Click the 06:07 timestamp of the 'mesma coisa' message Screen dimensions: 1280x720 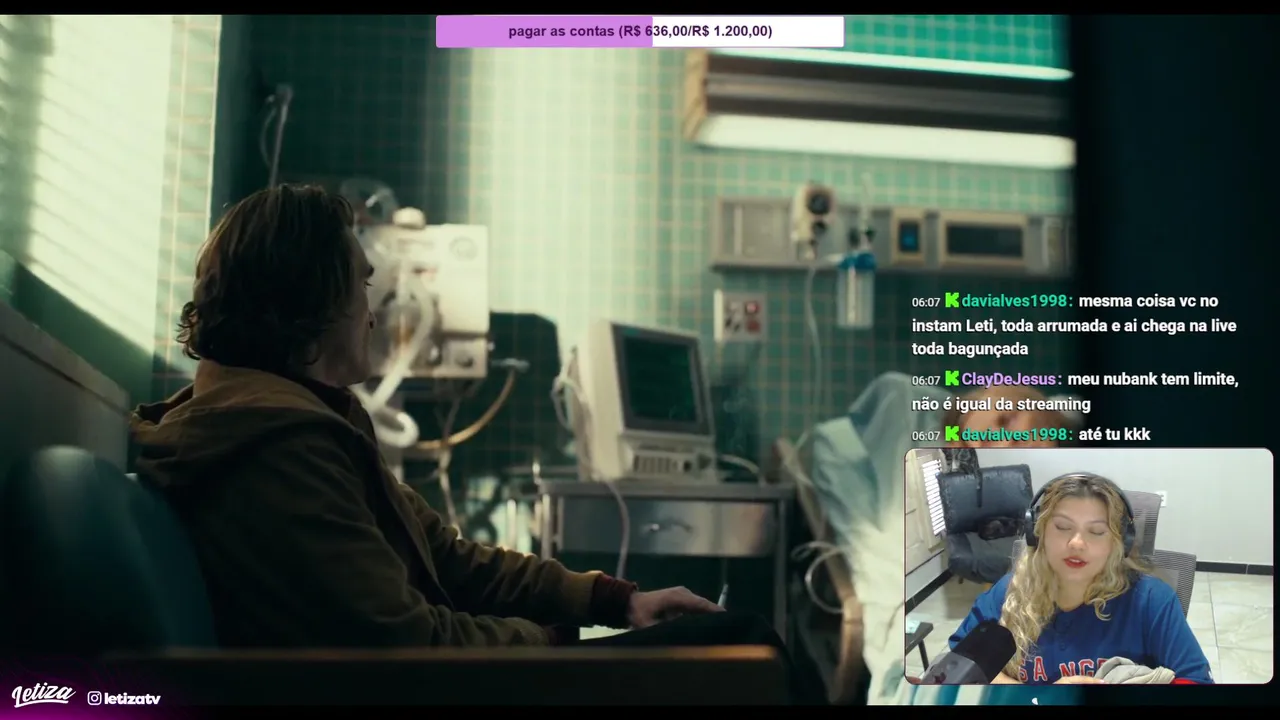point(926,302)
